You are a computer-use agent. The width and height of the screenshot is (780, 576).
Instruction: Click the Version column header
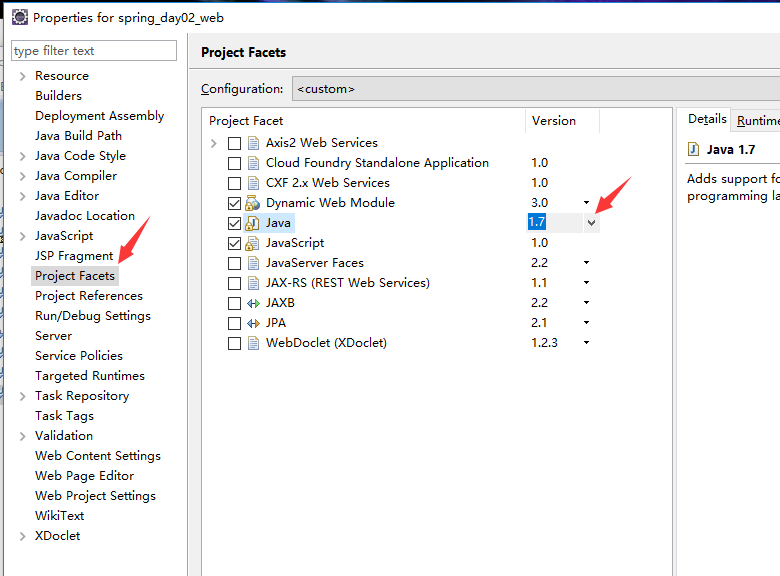(563, 121)
